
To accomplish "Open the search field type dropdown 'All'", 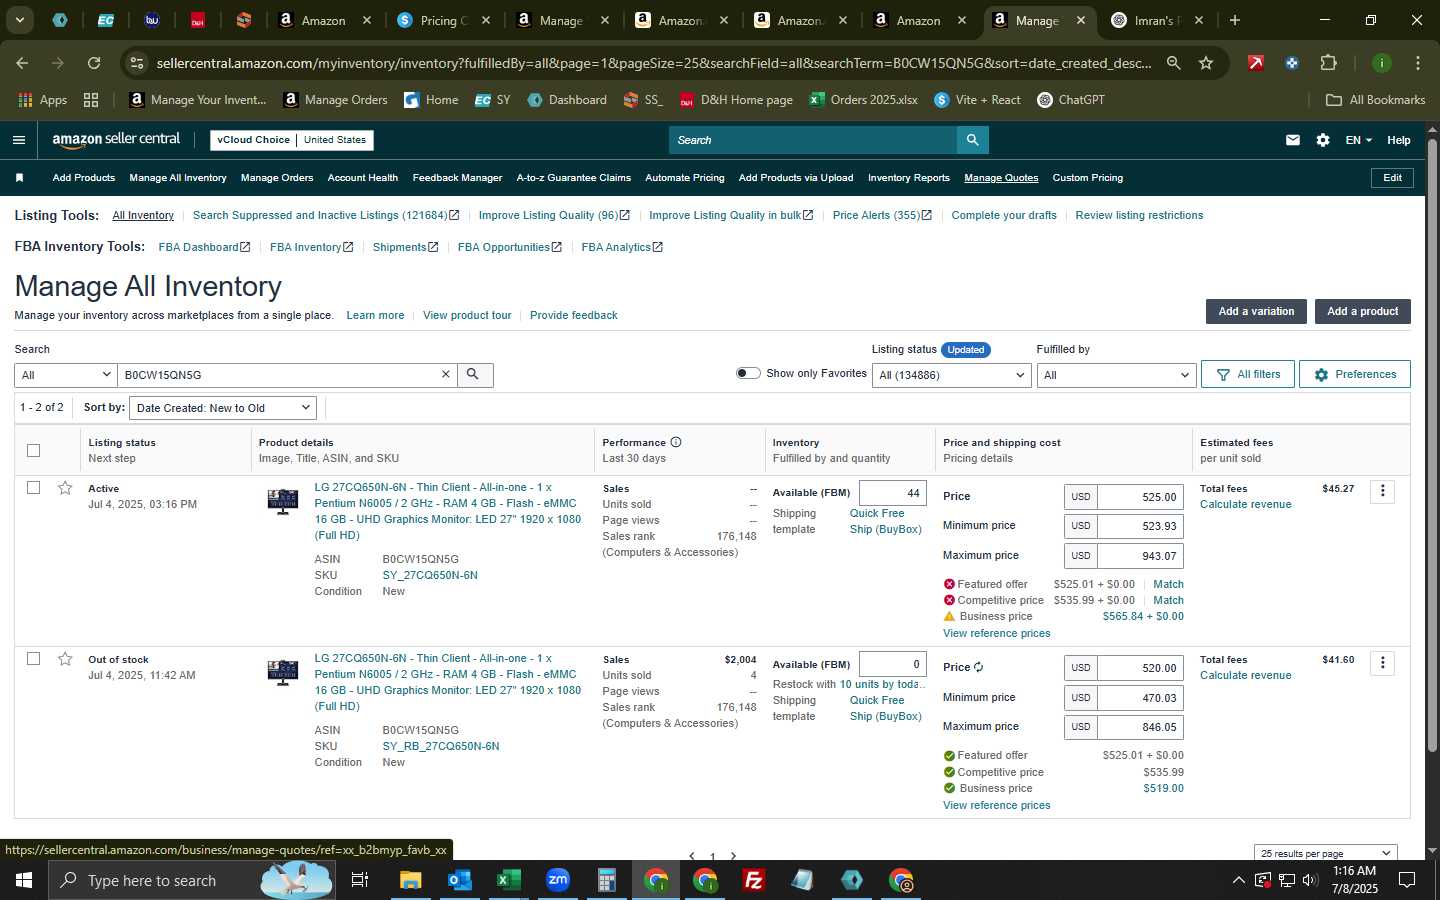I will [x=66, y=375].
